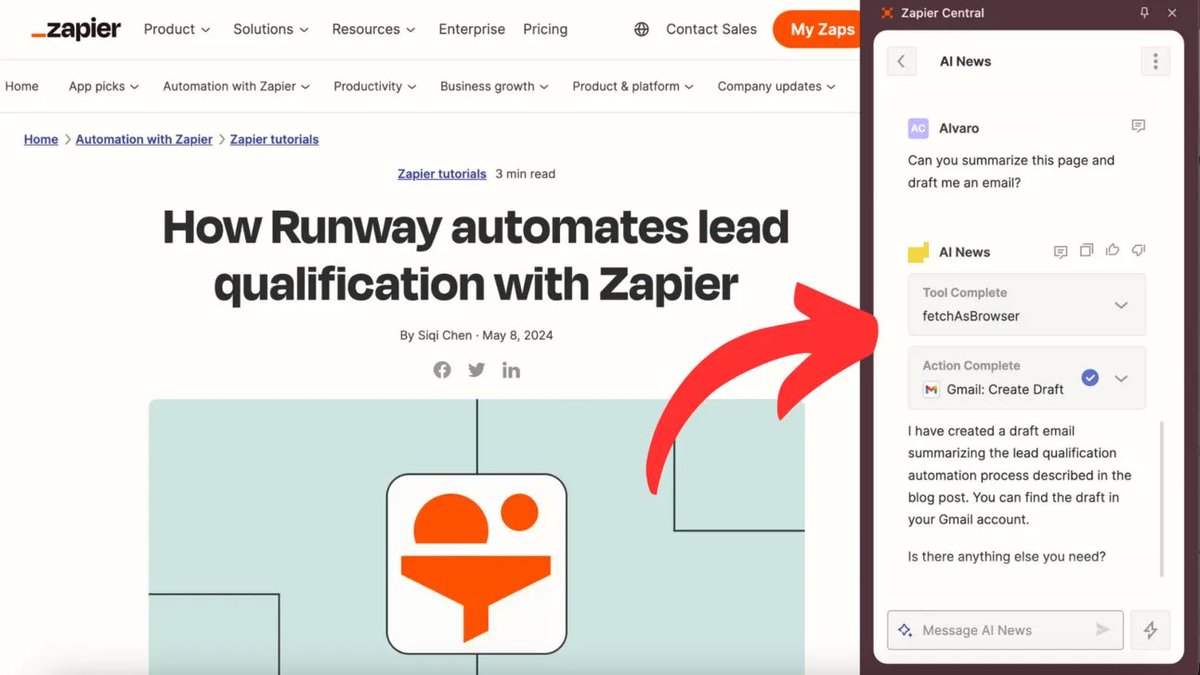Click the orange funnel illustration image
The image size is (1200, 675).
pos(476,564)
